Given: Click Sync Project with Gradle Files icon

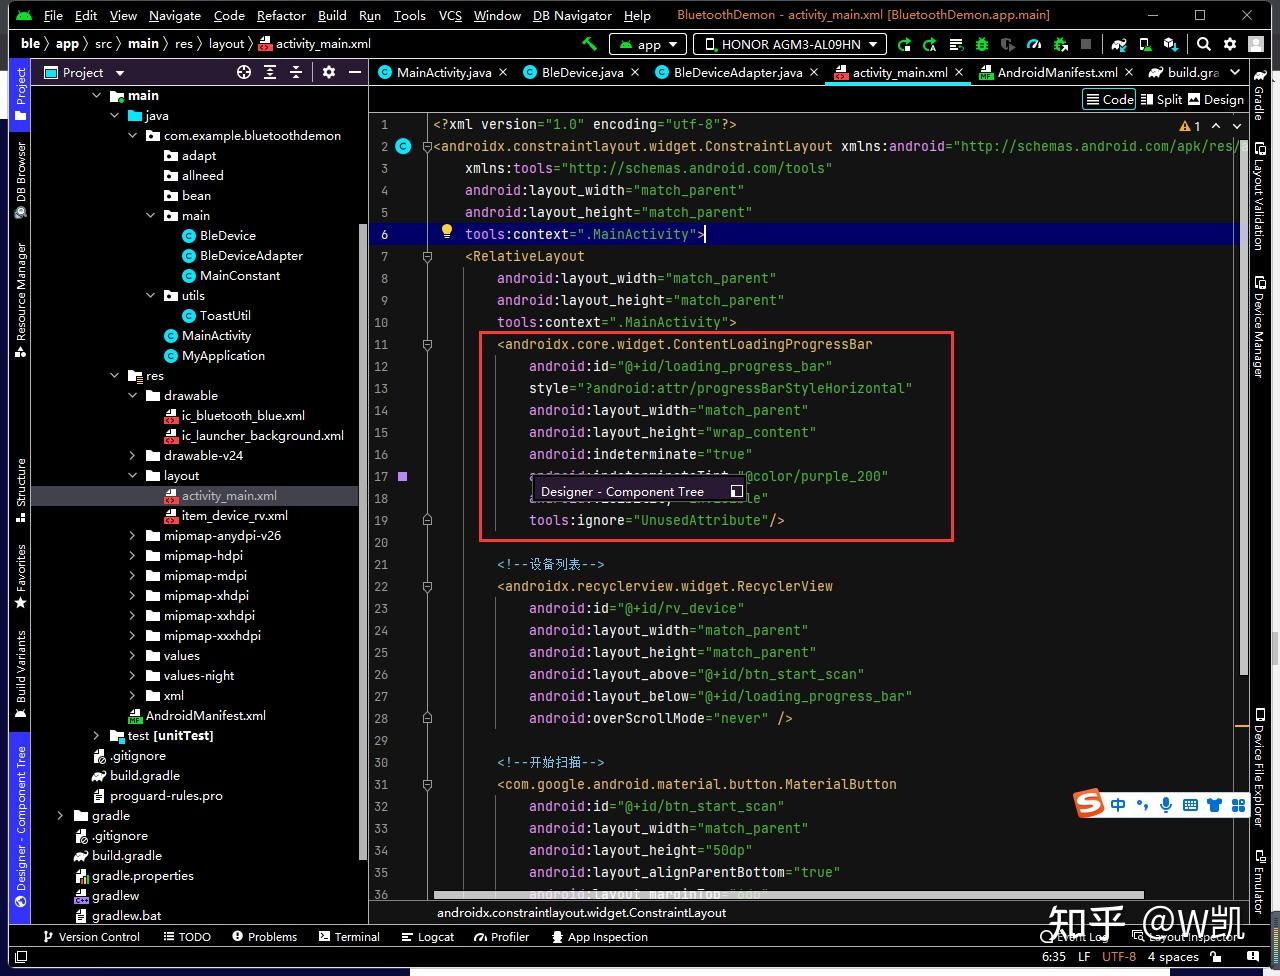Looking at the screenshot, I should pyautogui.click(x=1119, y=44).
